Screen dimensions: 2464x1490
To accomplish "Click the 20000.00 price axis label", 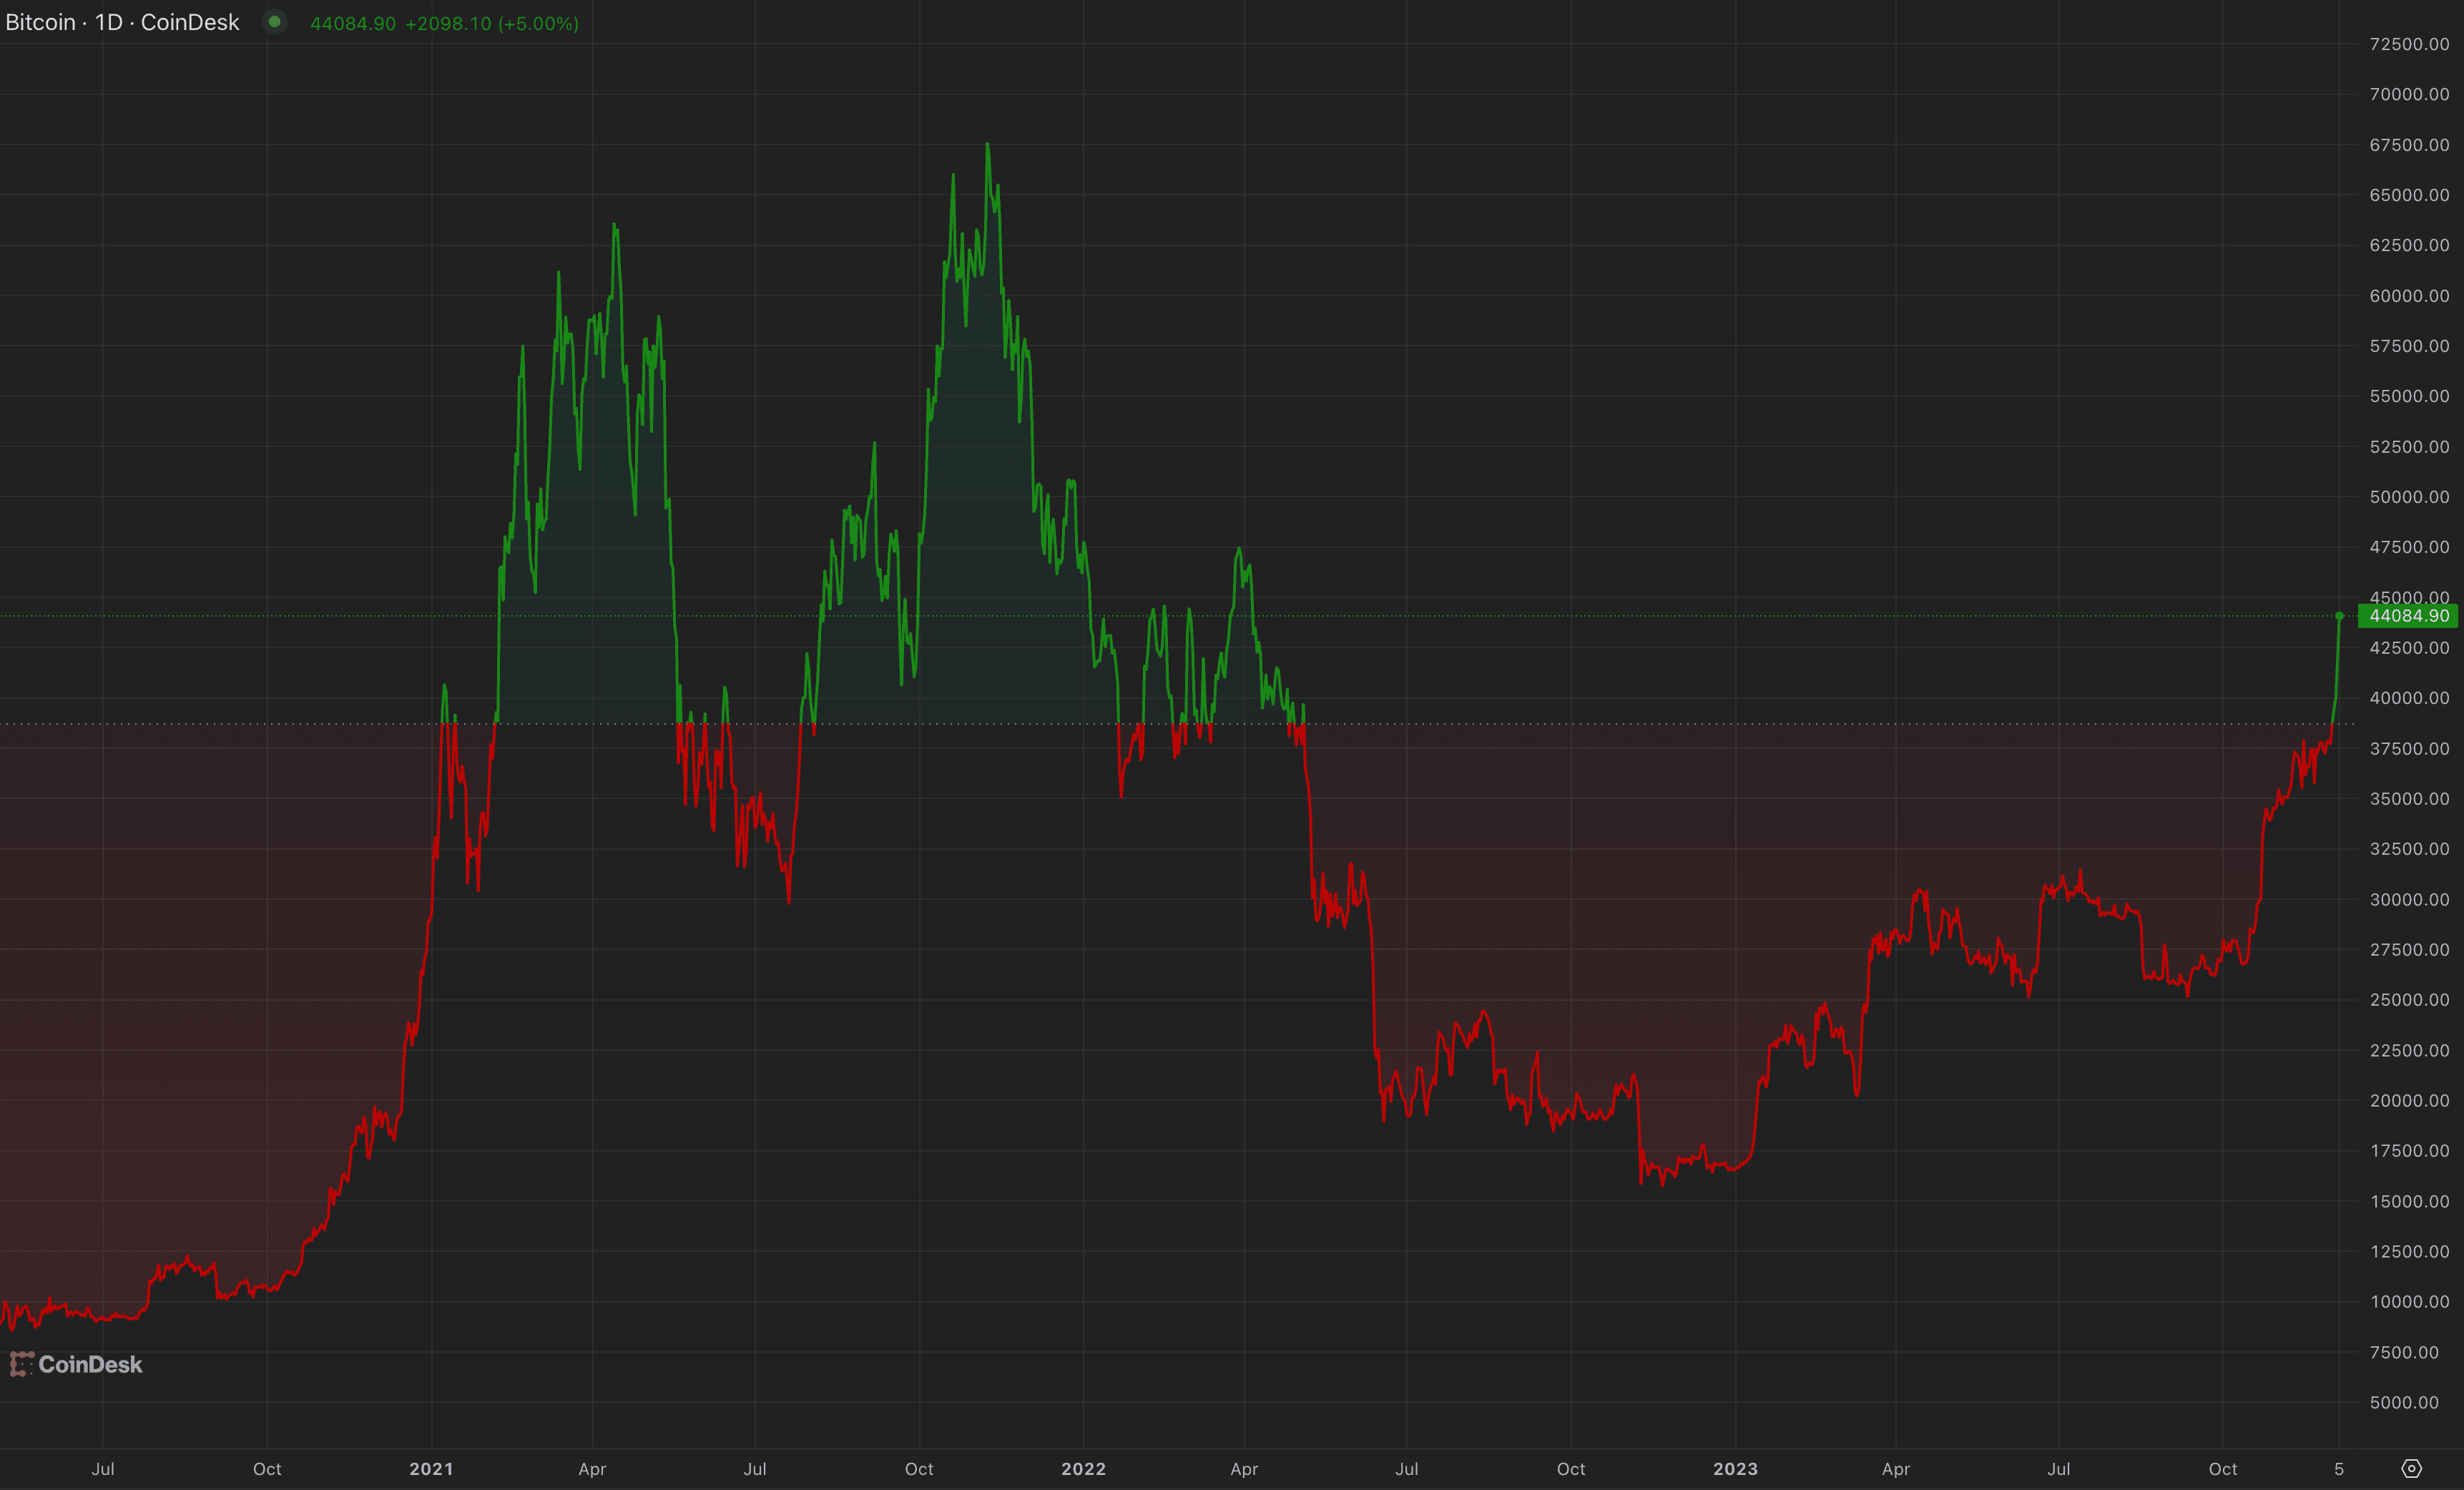I will pos(2409,1101).
